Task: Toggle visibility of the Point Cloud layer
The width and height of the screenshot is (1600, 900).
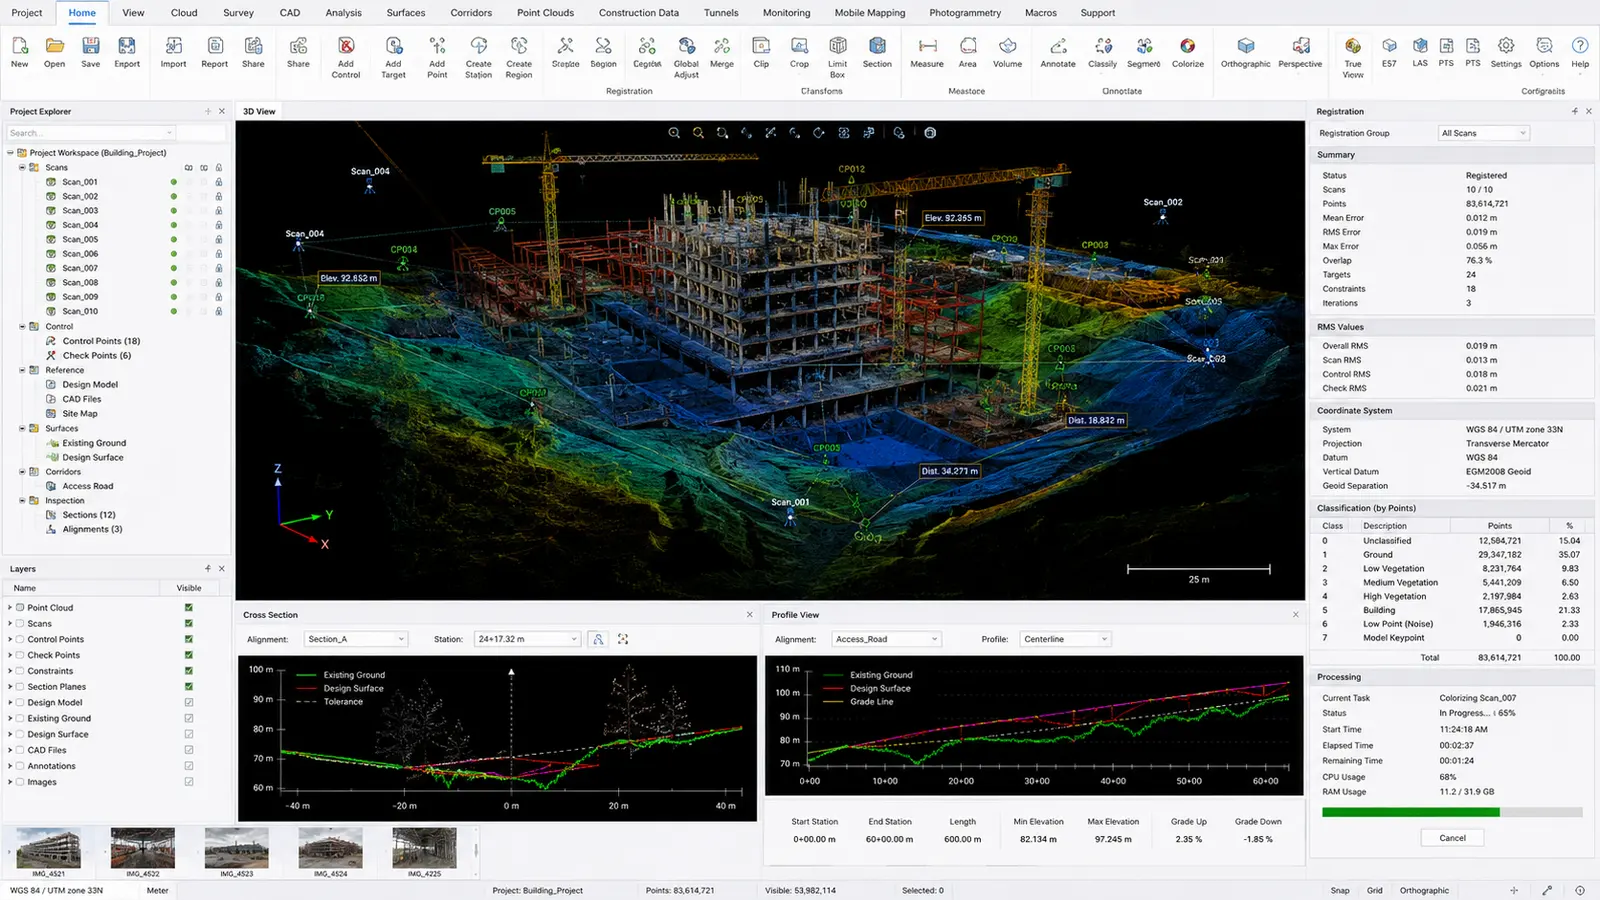Action: [x=189, y=608]
